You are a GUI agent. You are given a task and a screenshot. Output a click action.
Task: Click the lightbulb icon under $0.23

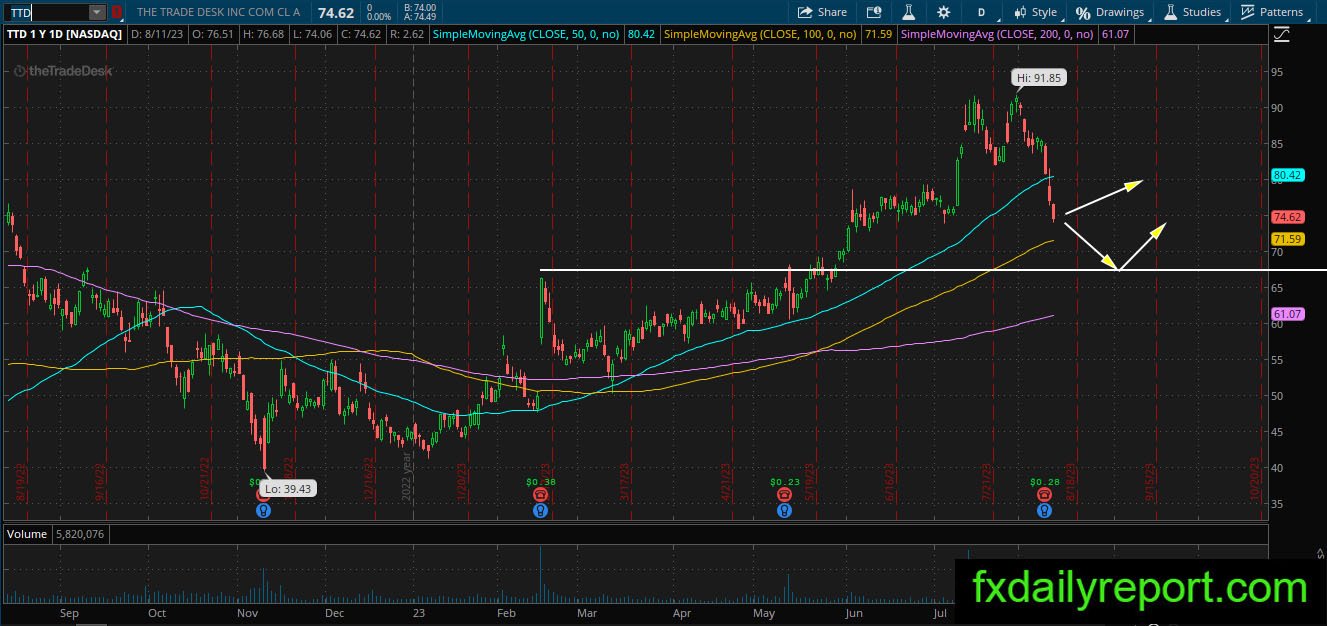tap(784, 510)
